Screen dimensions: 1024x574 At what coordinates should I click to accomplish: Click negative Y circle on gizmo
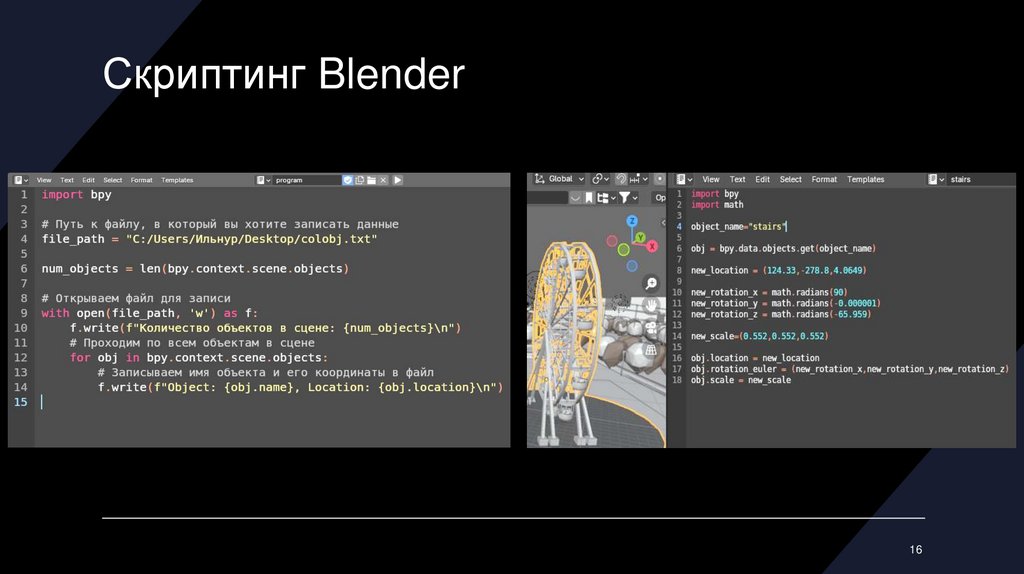[624, 249]
